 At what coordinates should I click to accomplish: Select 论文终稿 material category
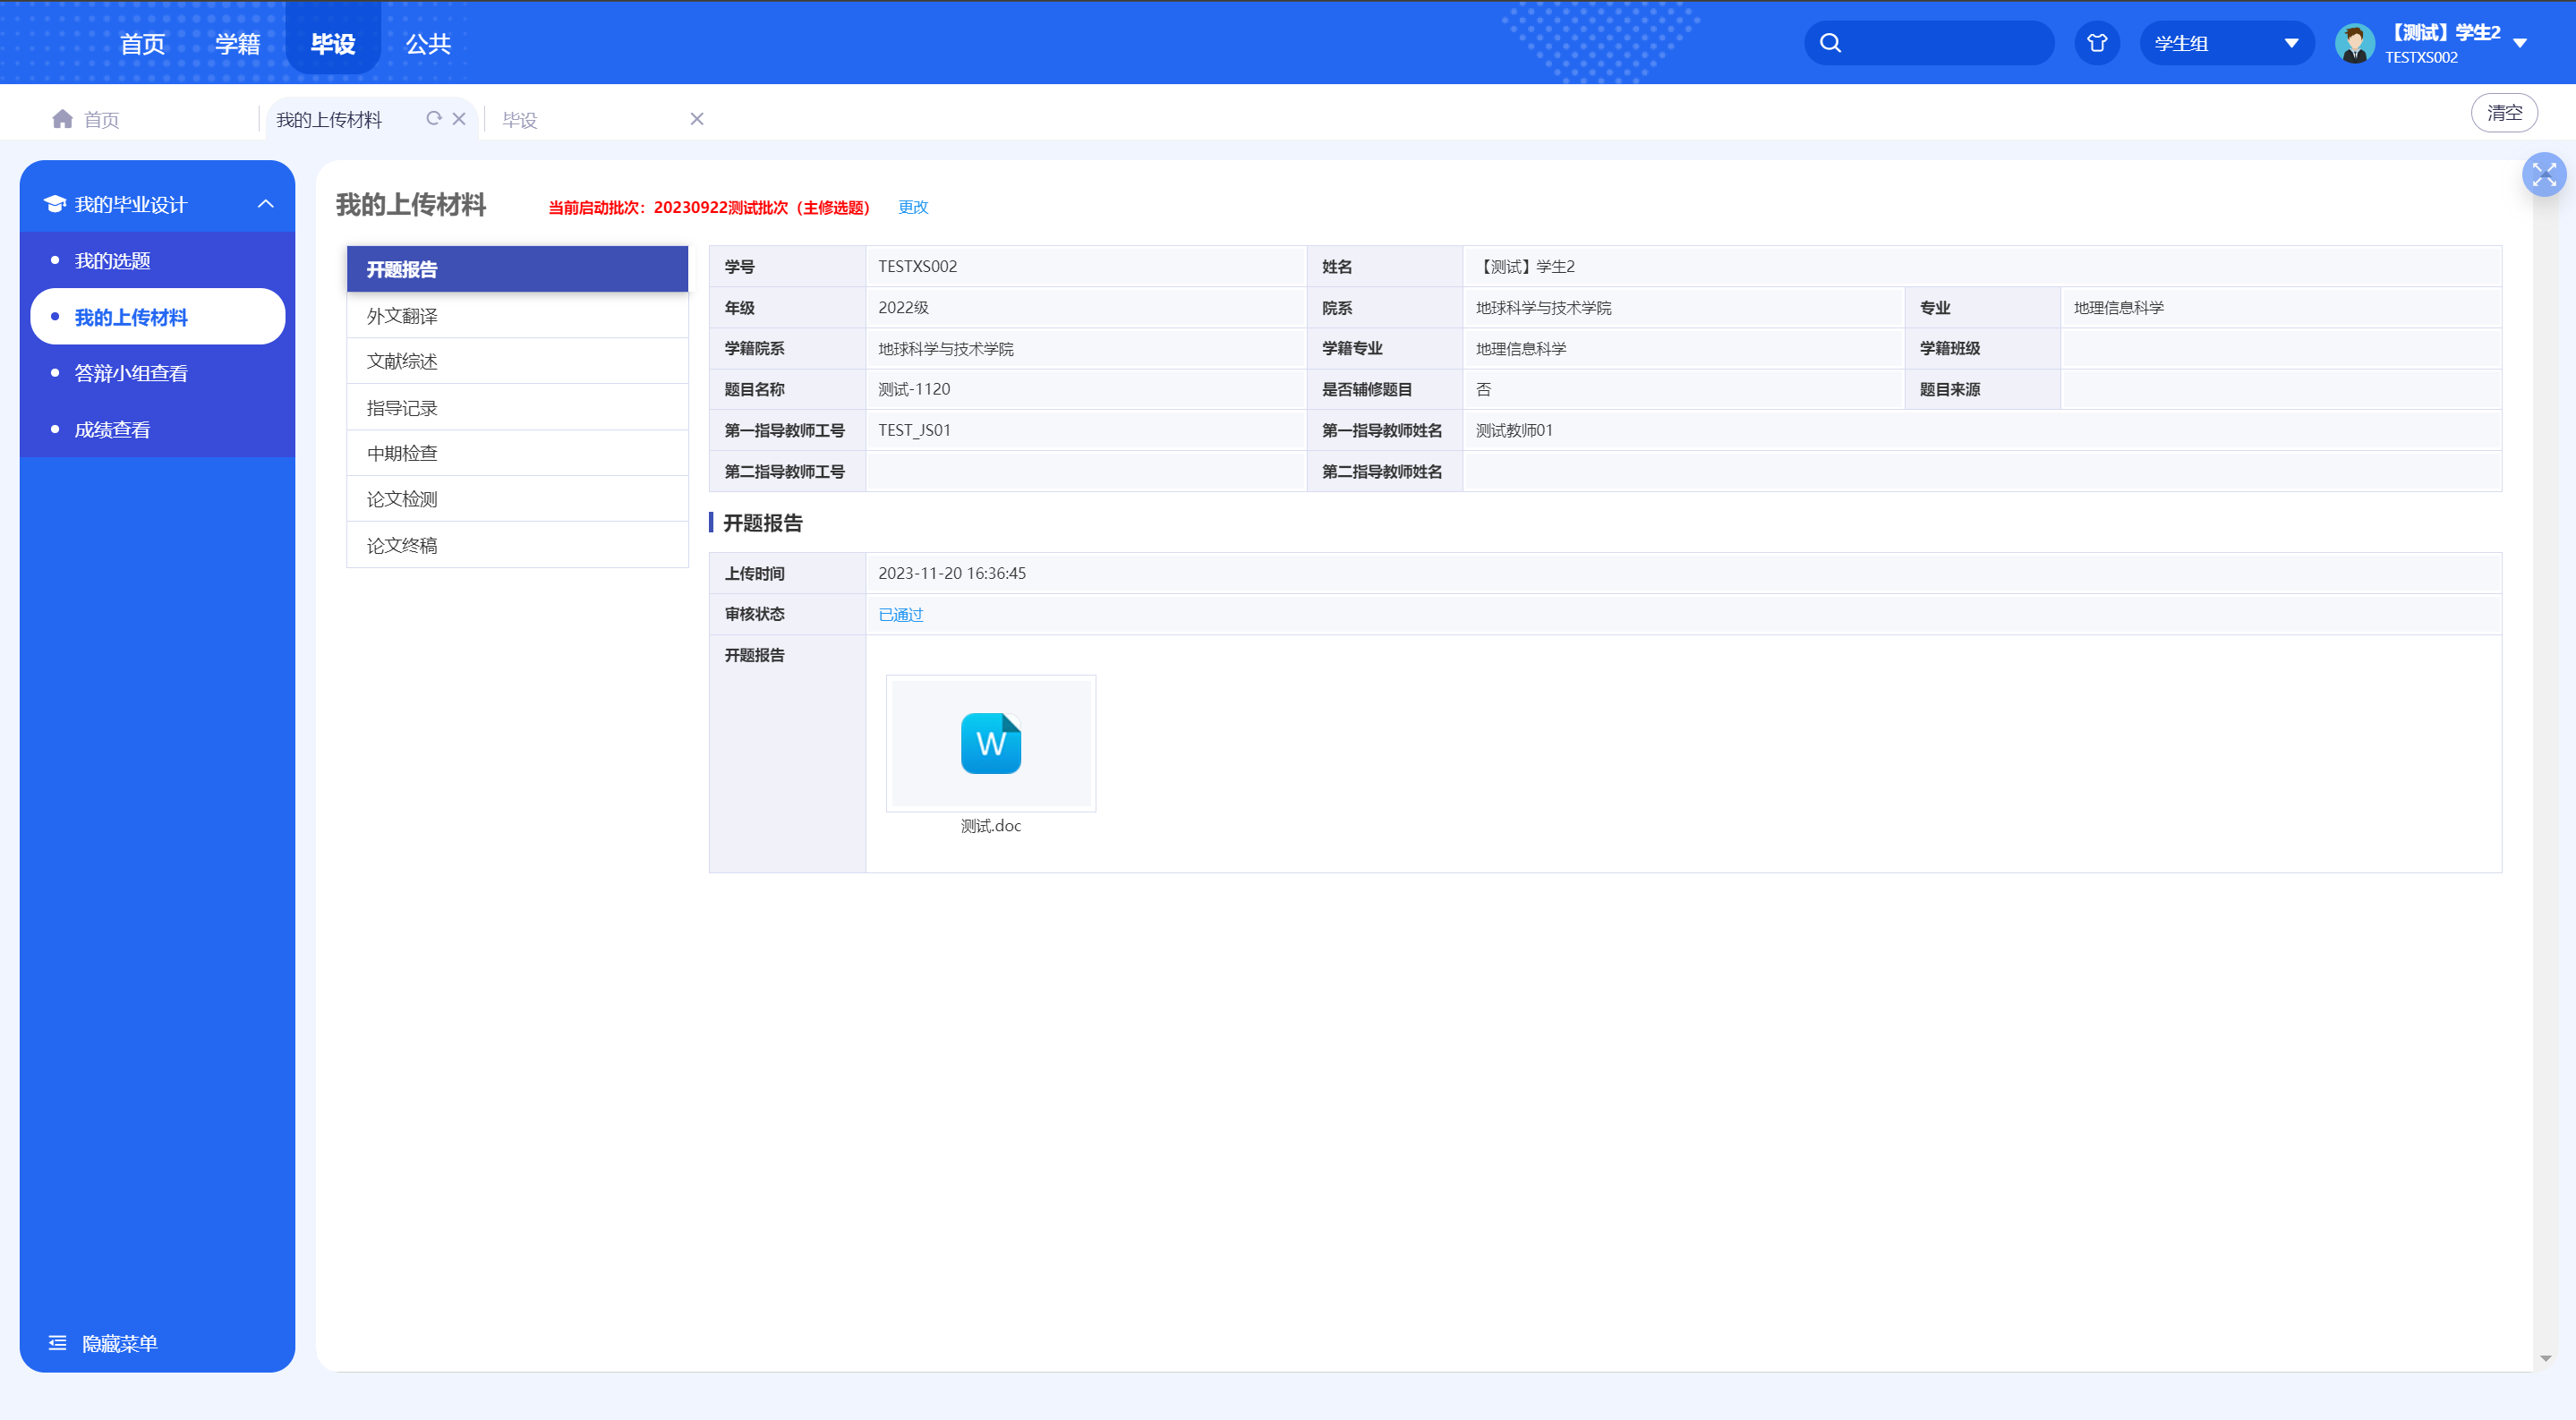pyautogui.click(x=517, y=545)
